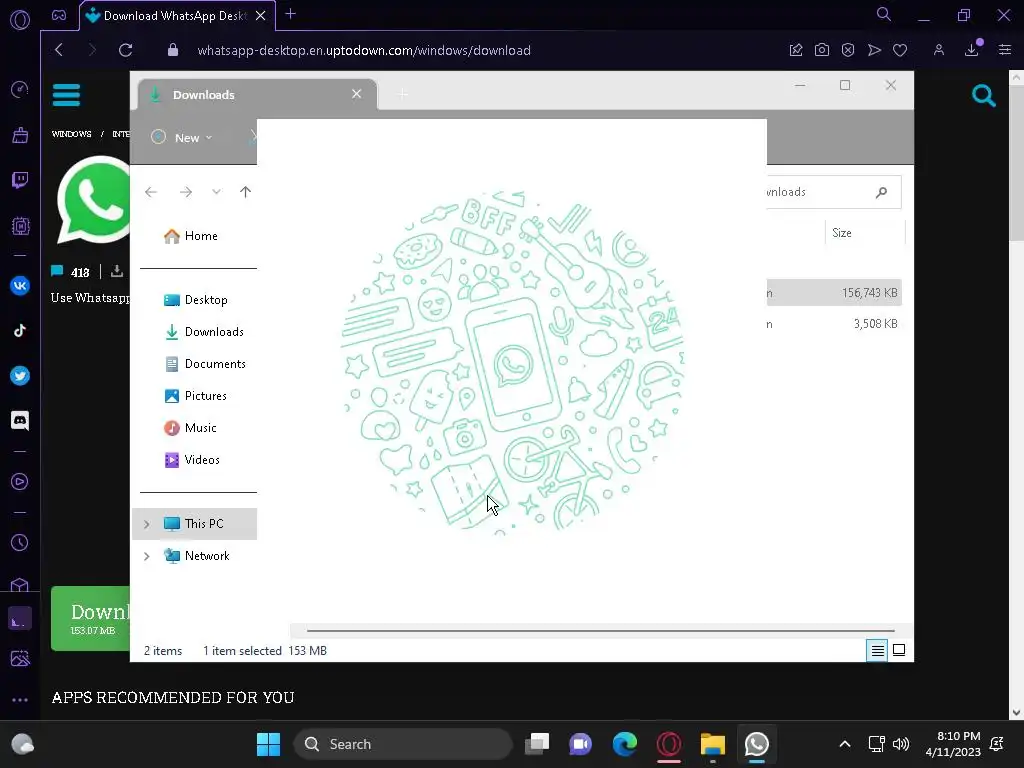
Task: Click green Download button on Uptodown
Action: click(x=91, y=618)
